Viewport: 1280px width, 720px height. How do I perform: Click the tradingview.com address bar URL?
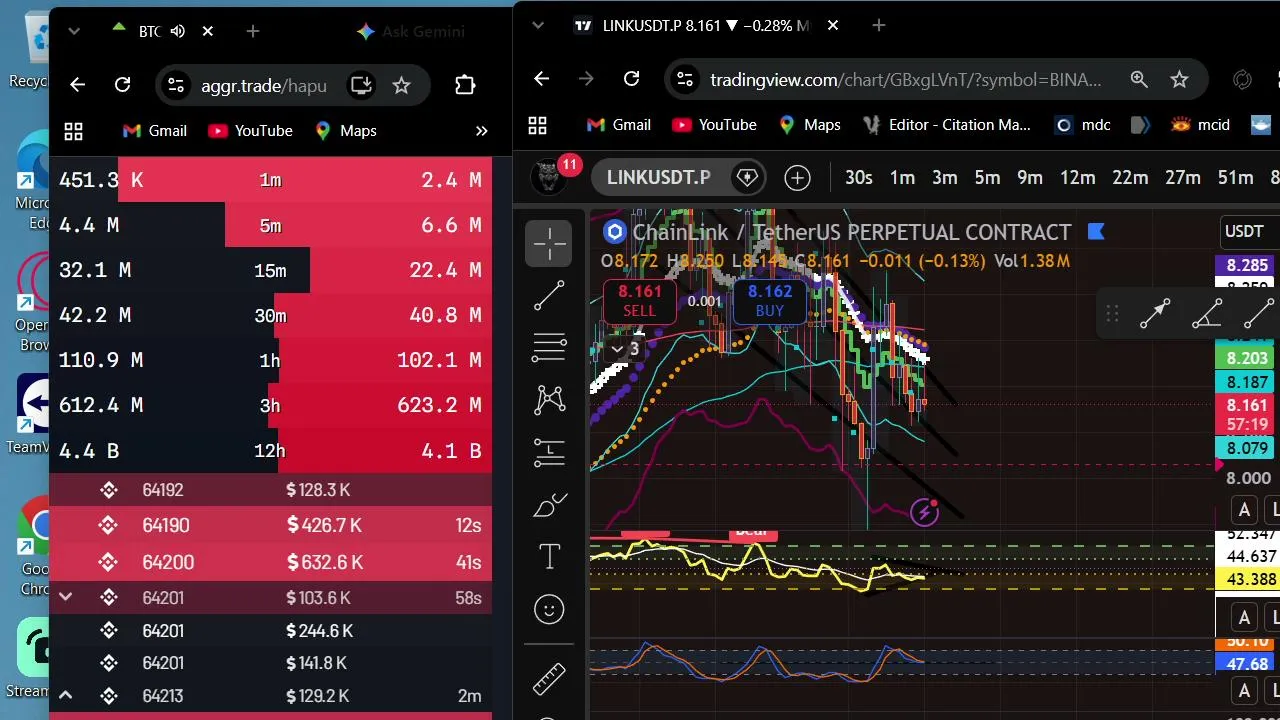pyautogui.click(x=906, y=79)
